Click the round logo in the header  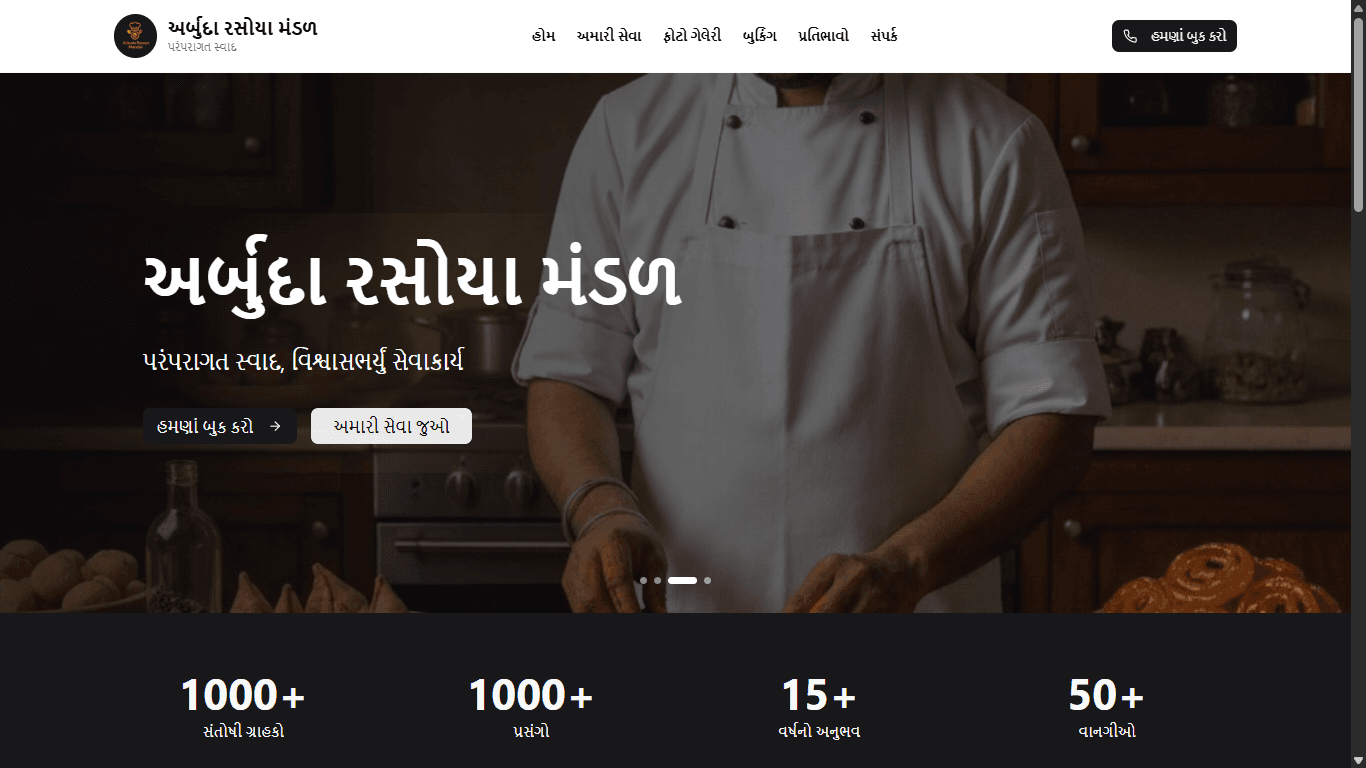(x=135, y=36)
